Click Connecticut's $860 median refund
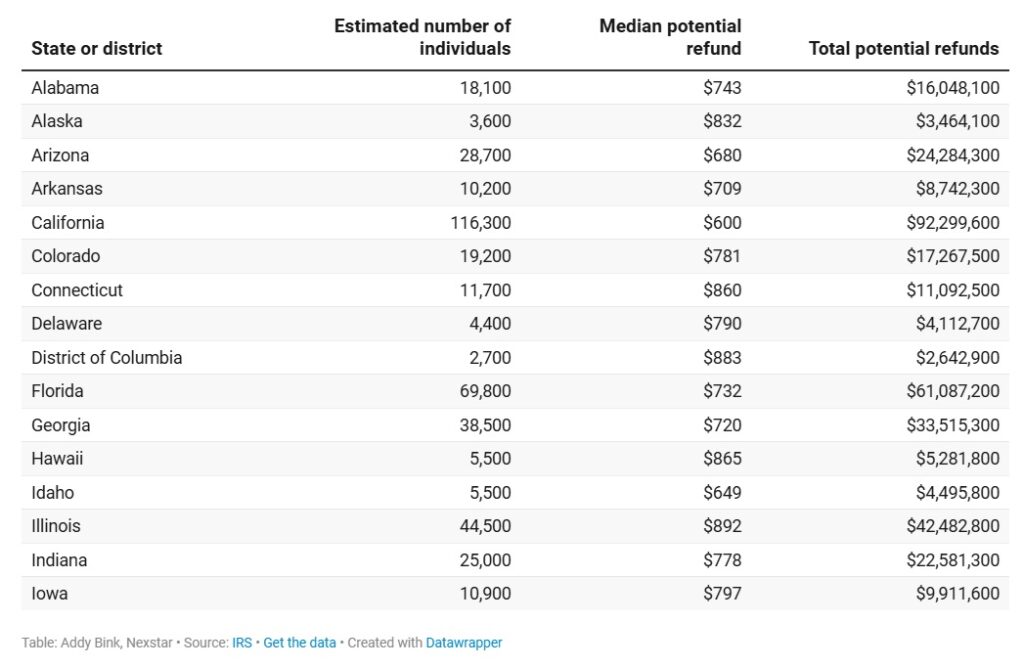Image resolution: width=1024 pixels, height=667 pixels. [x=722, y=290]
